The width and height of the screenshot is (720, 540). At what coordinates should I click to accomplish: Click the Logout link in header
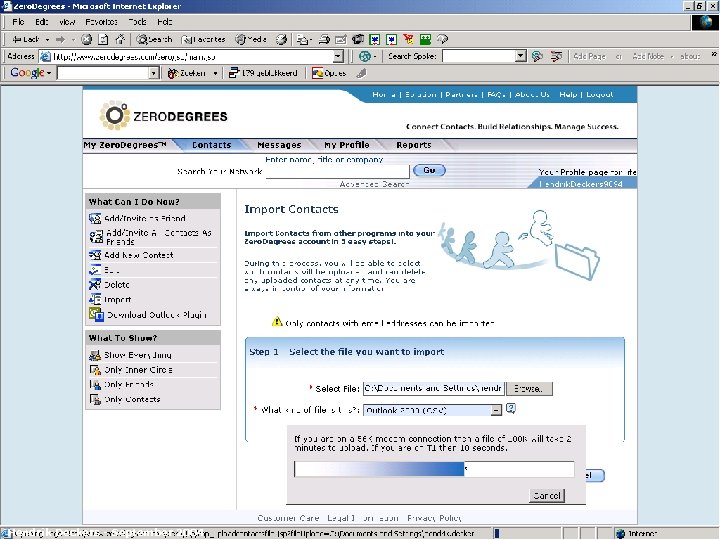(600, 95)
